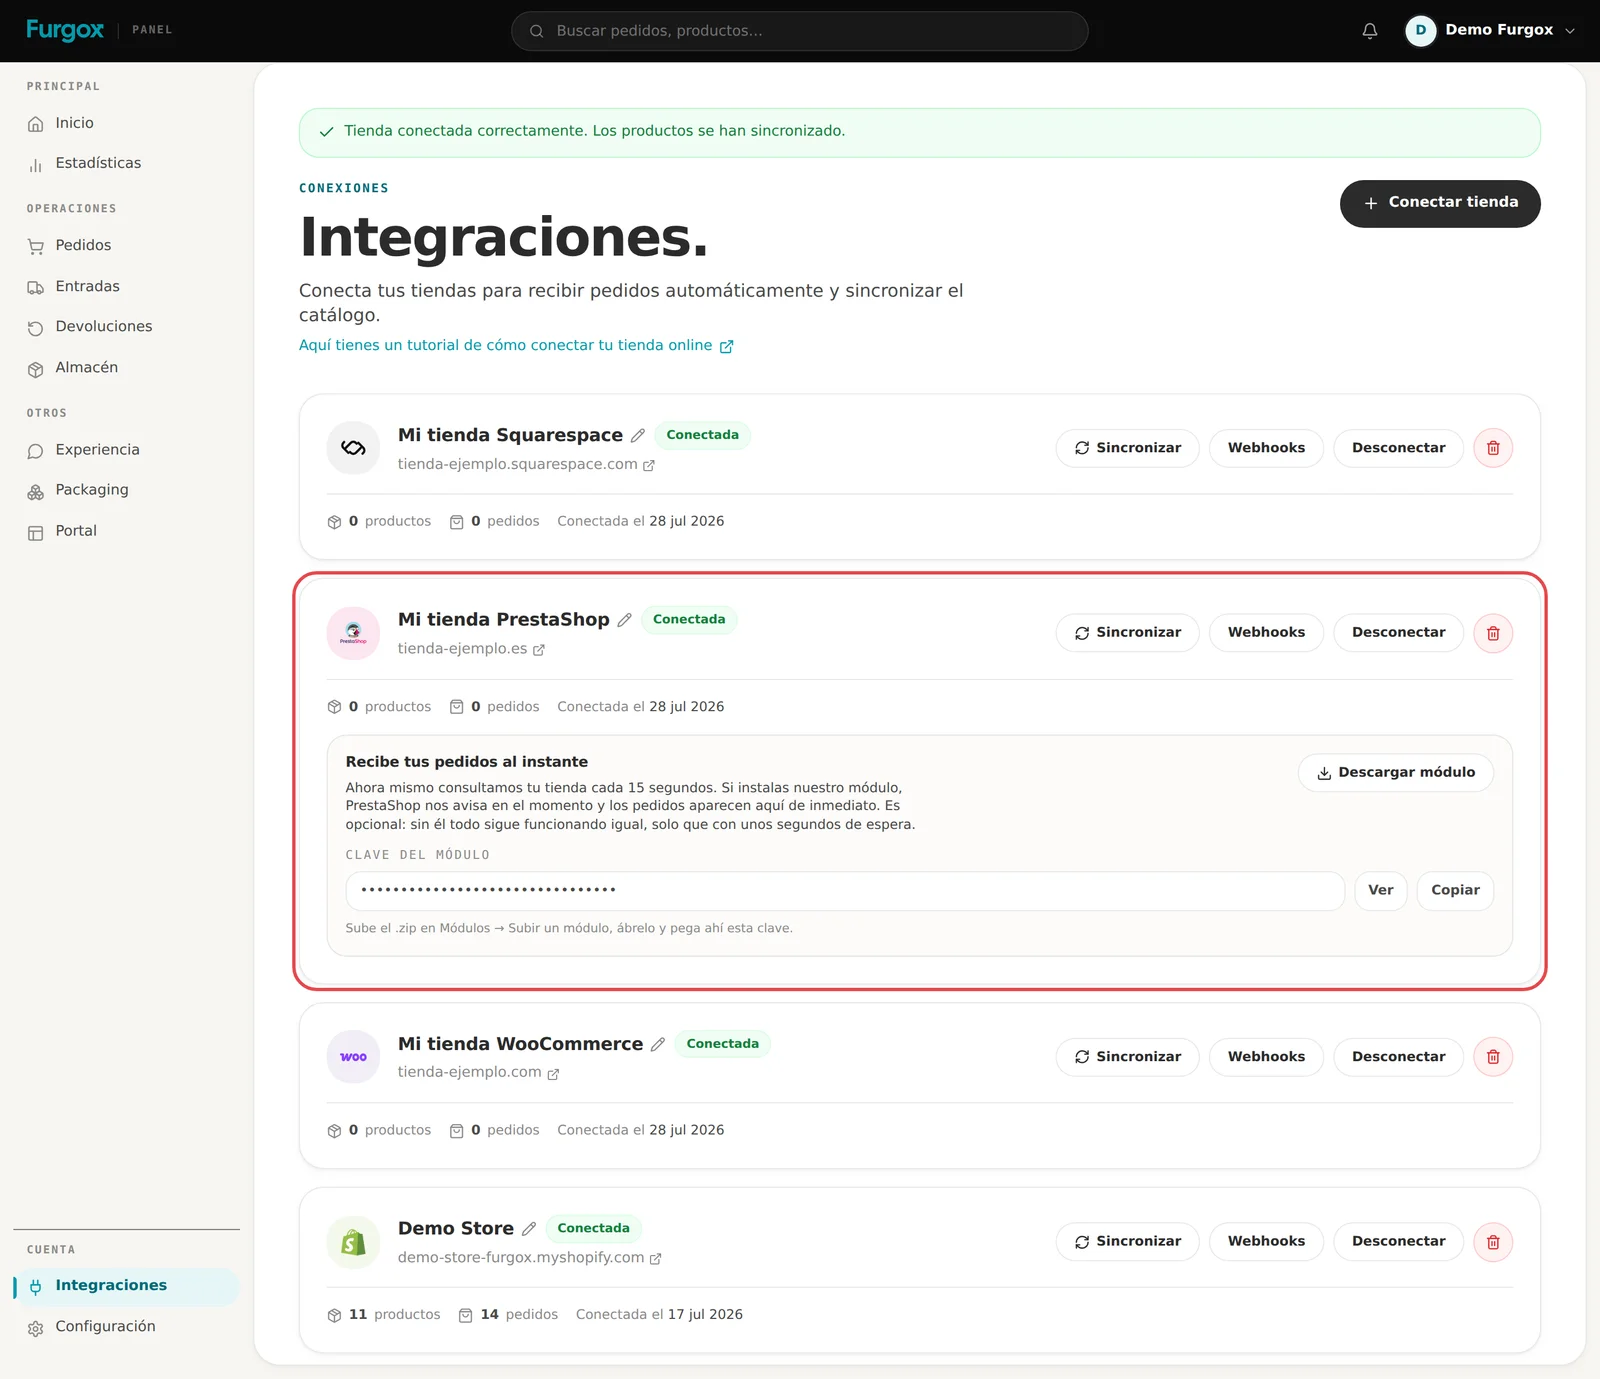Click Copiar to copy module key
The height and width of the screenshot is (1379, 1600).
pos(1455,890)
